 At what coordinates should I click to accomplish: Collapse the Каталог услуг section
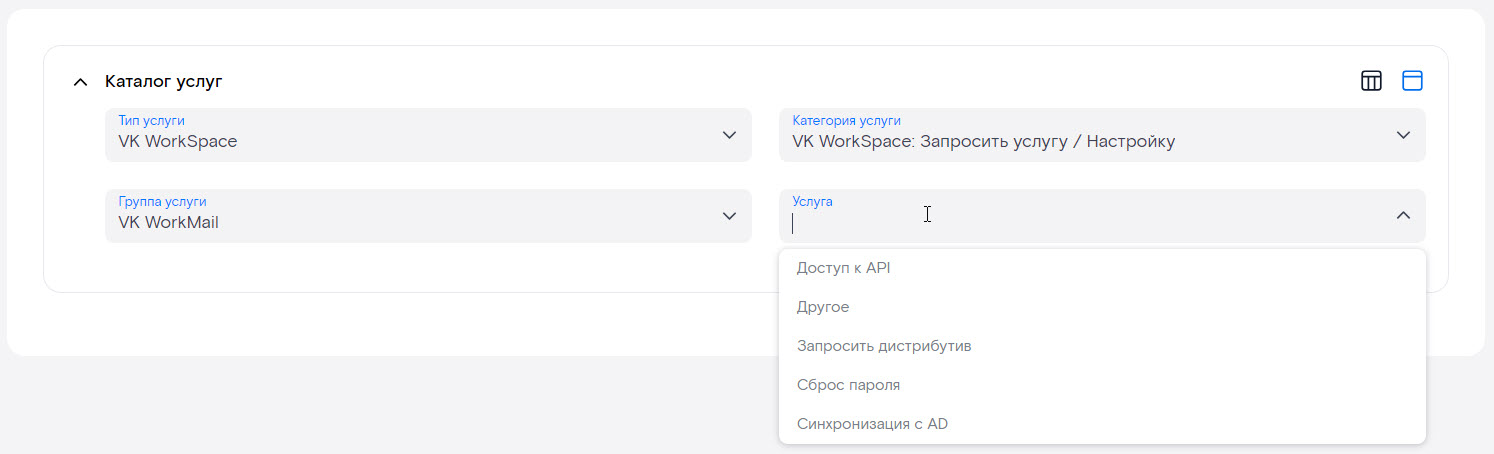[80, 82]
